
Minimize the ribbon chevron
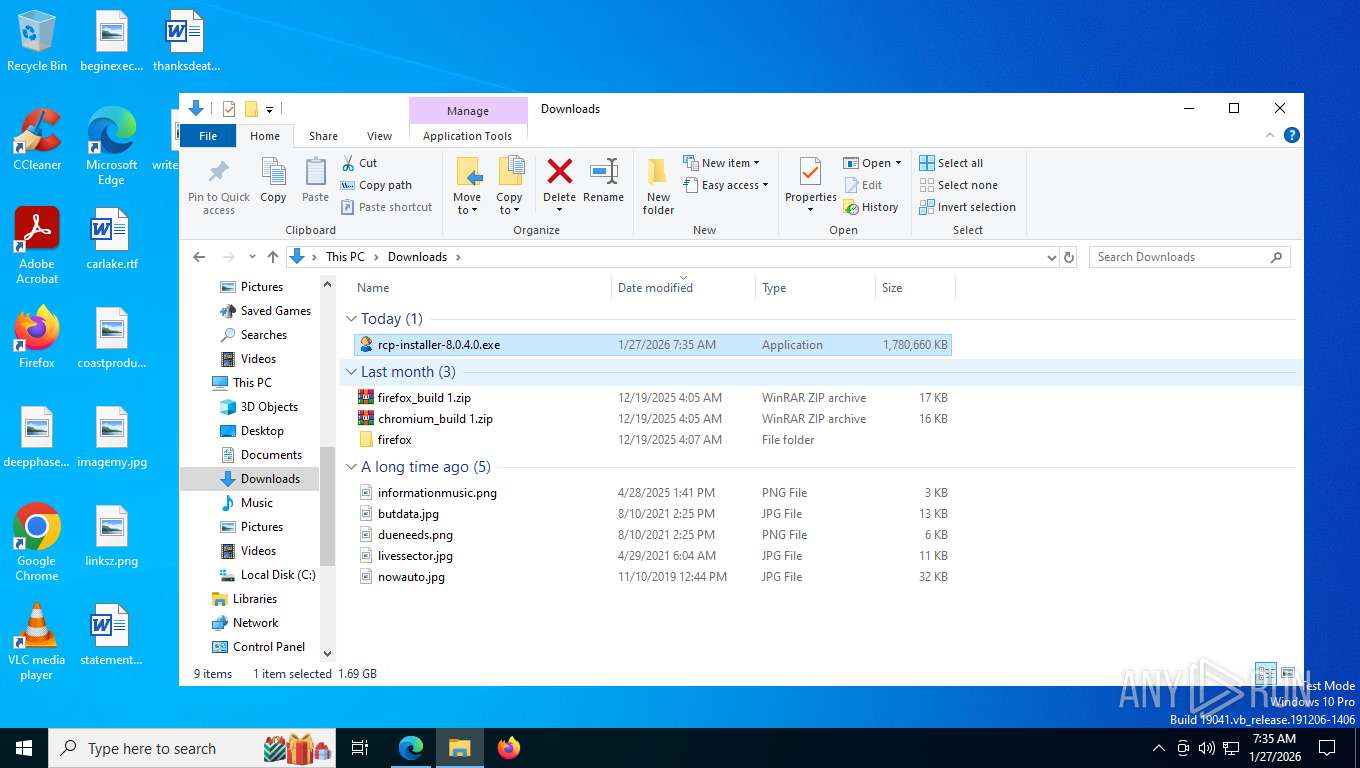point(1271,135)
